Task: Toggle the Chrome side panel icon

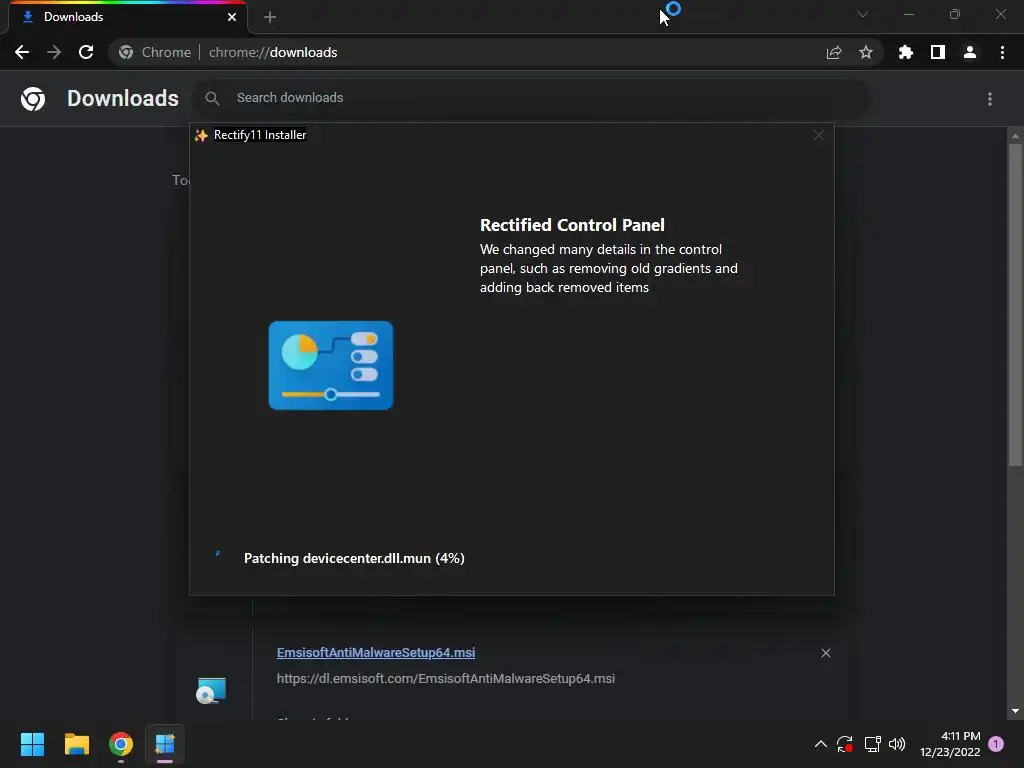Action: click(938, 52)
